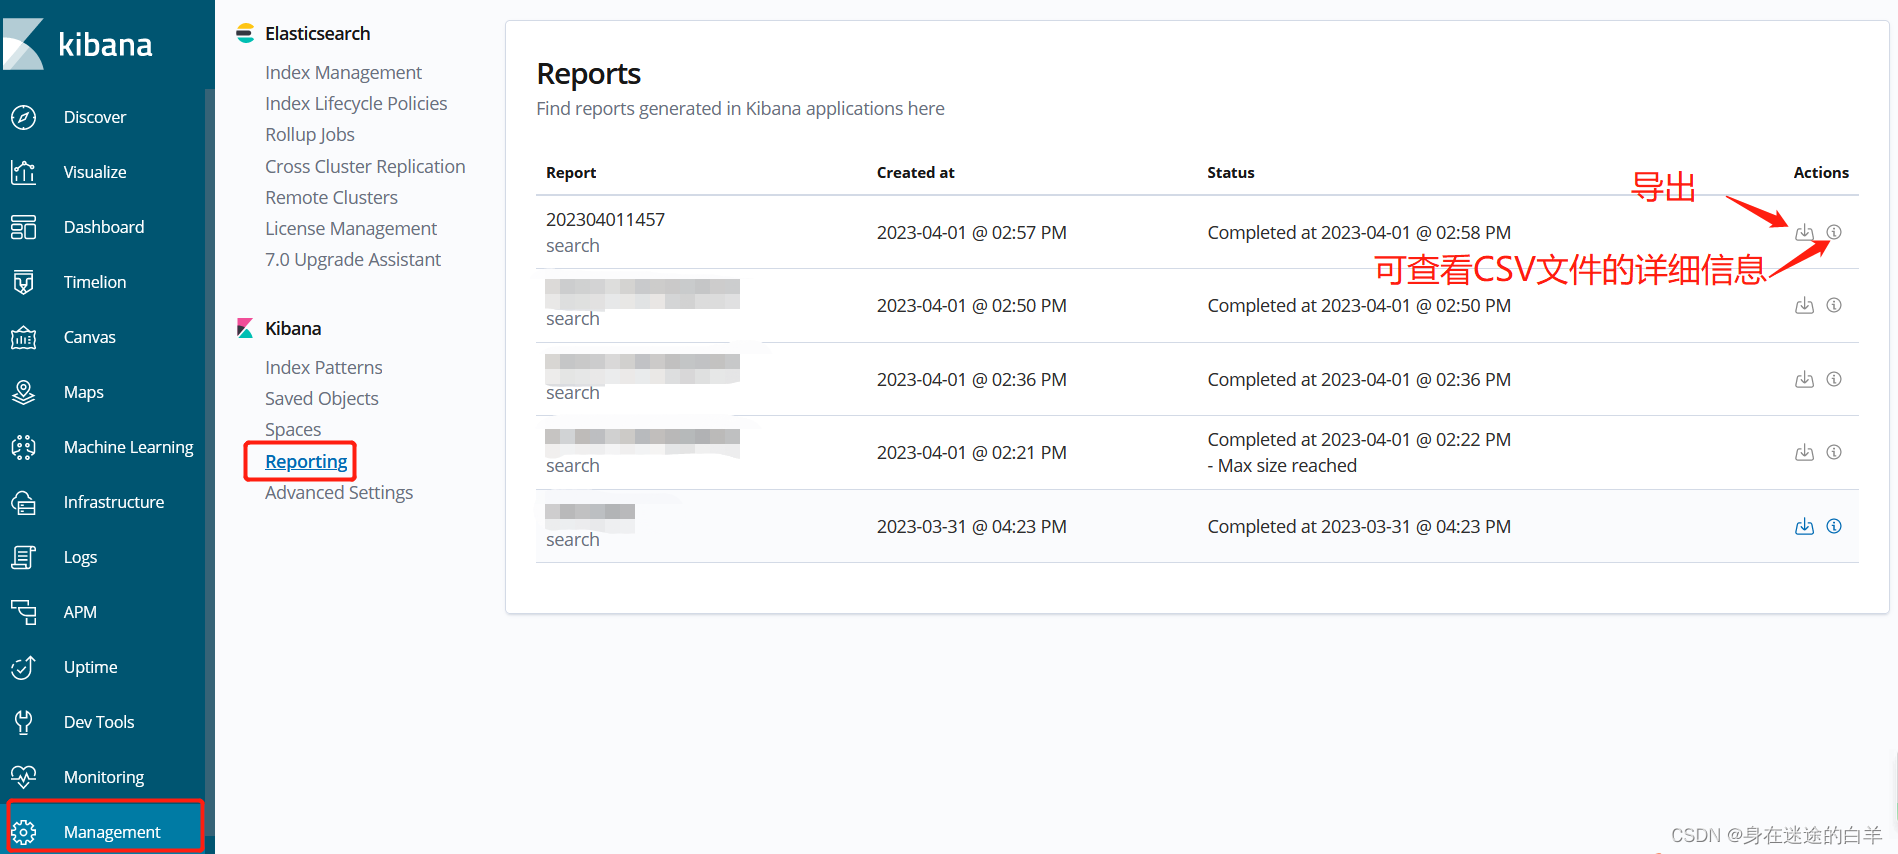Viewport: 1898px width, 854px height.
Task: Click report name 202304011457
Action: (x=605, y=219)
